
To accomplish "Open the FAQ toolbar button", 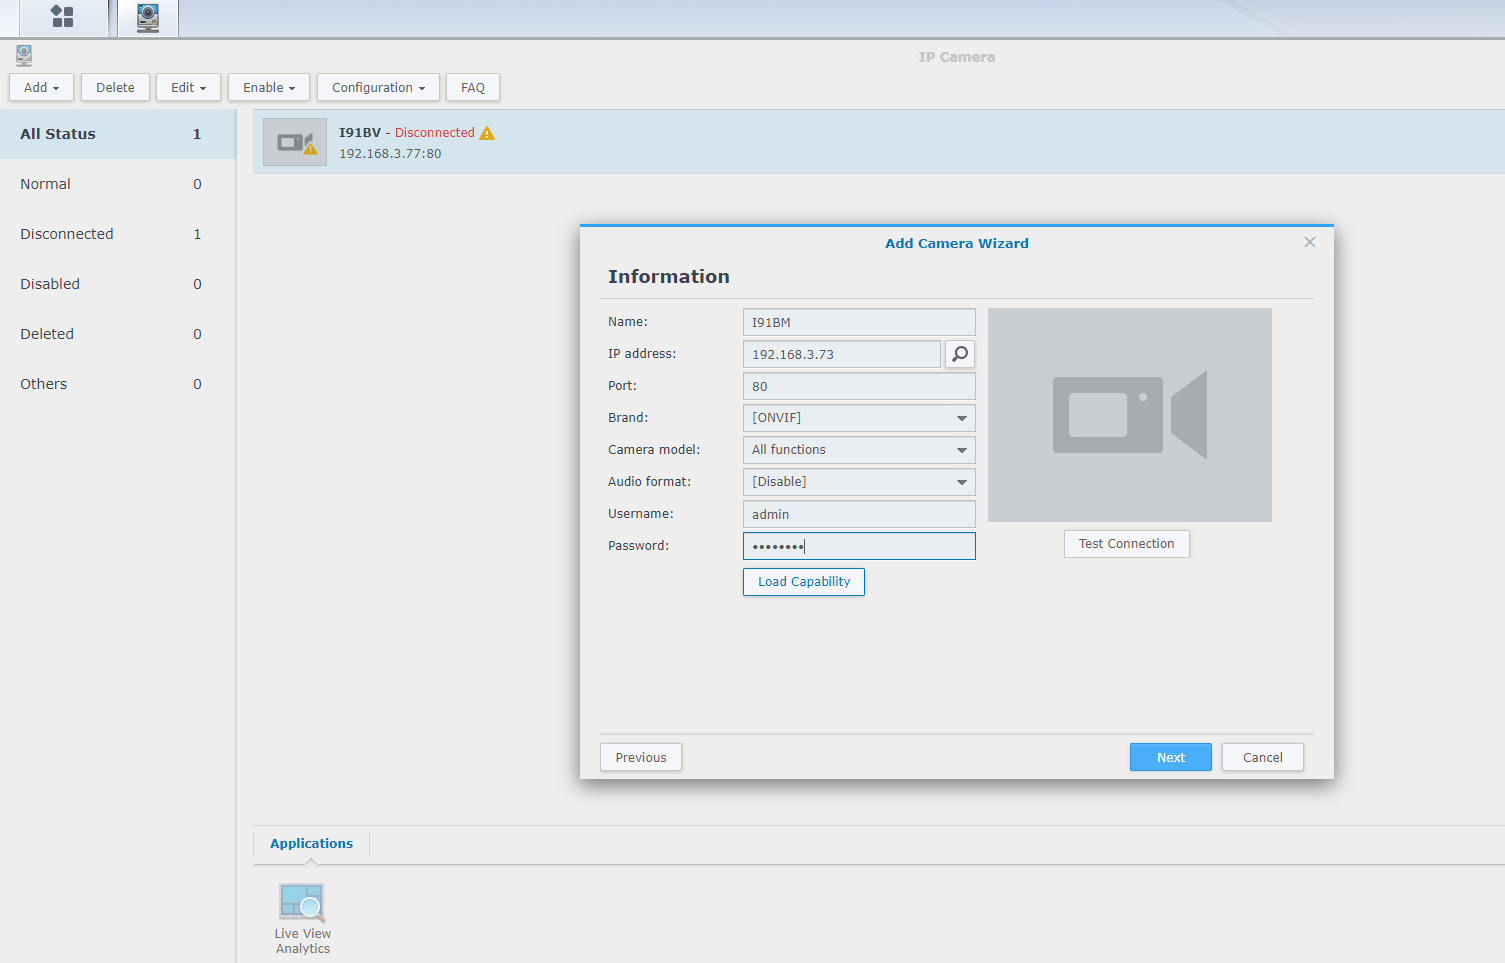I will [x=472, y=88].
